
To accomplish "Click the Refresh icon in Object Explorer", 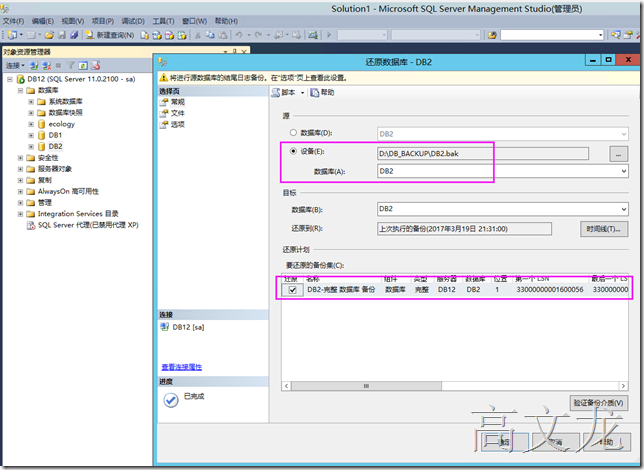I will [x=83, y=65].
